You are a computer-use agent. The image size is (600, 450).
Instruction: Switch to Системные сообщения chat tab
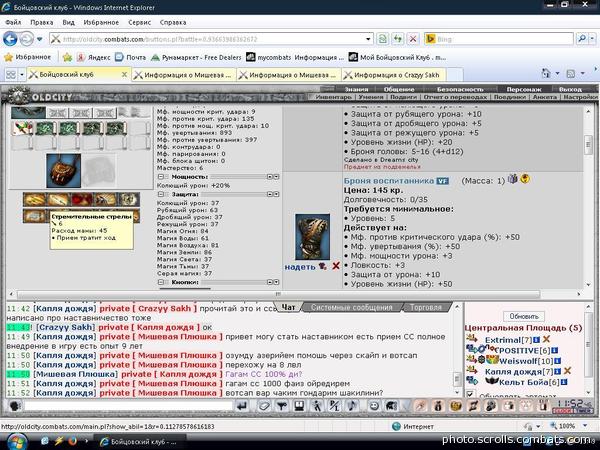pos(351,307)
